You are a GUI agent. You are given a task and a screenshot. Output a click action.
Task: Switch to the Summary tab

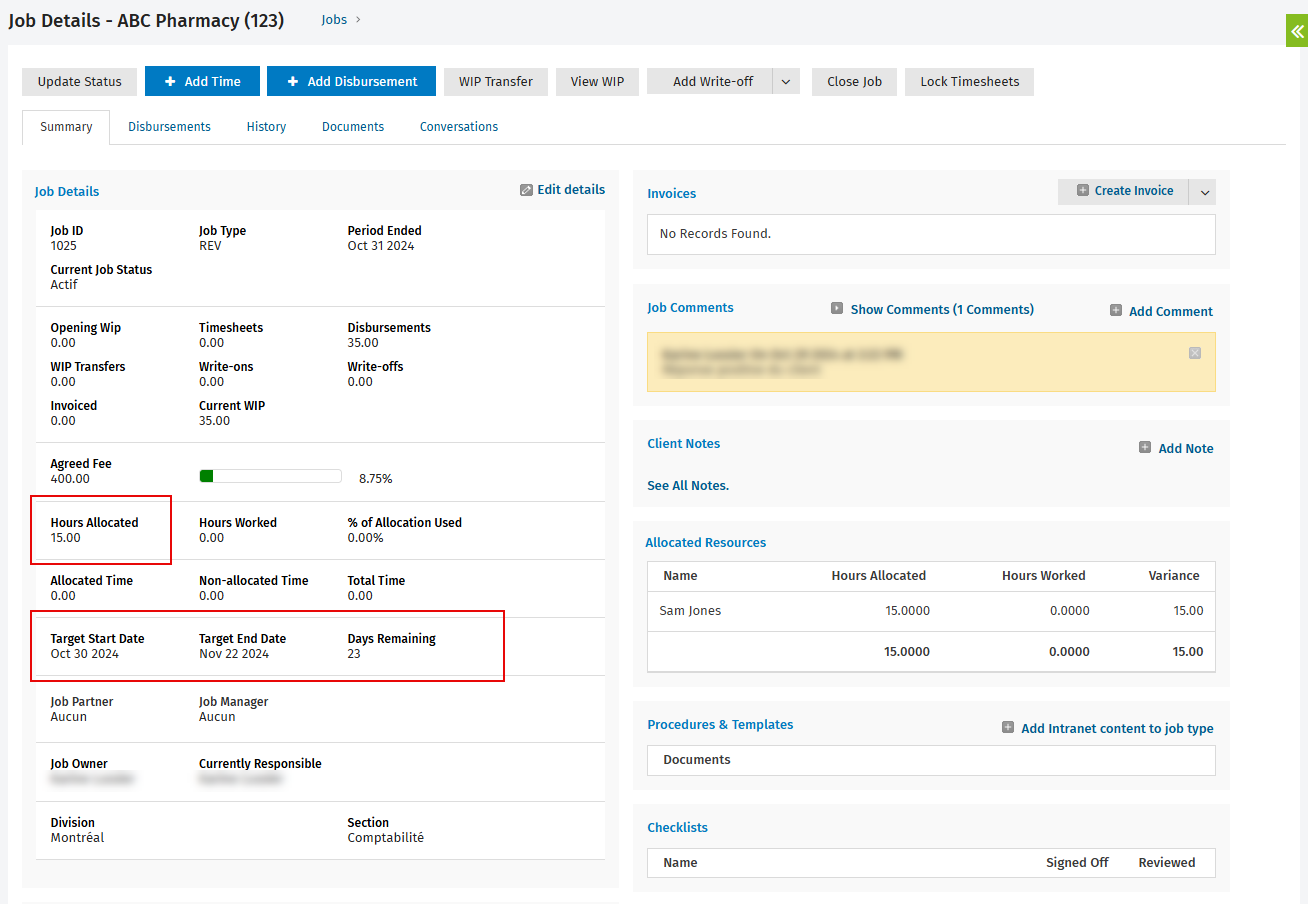coord(66,127)
